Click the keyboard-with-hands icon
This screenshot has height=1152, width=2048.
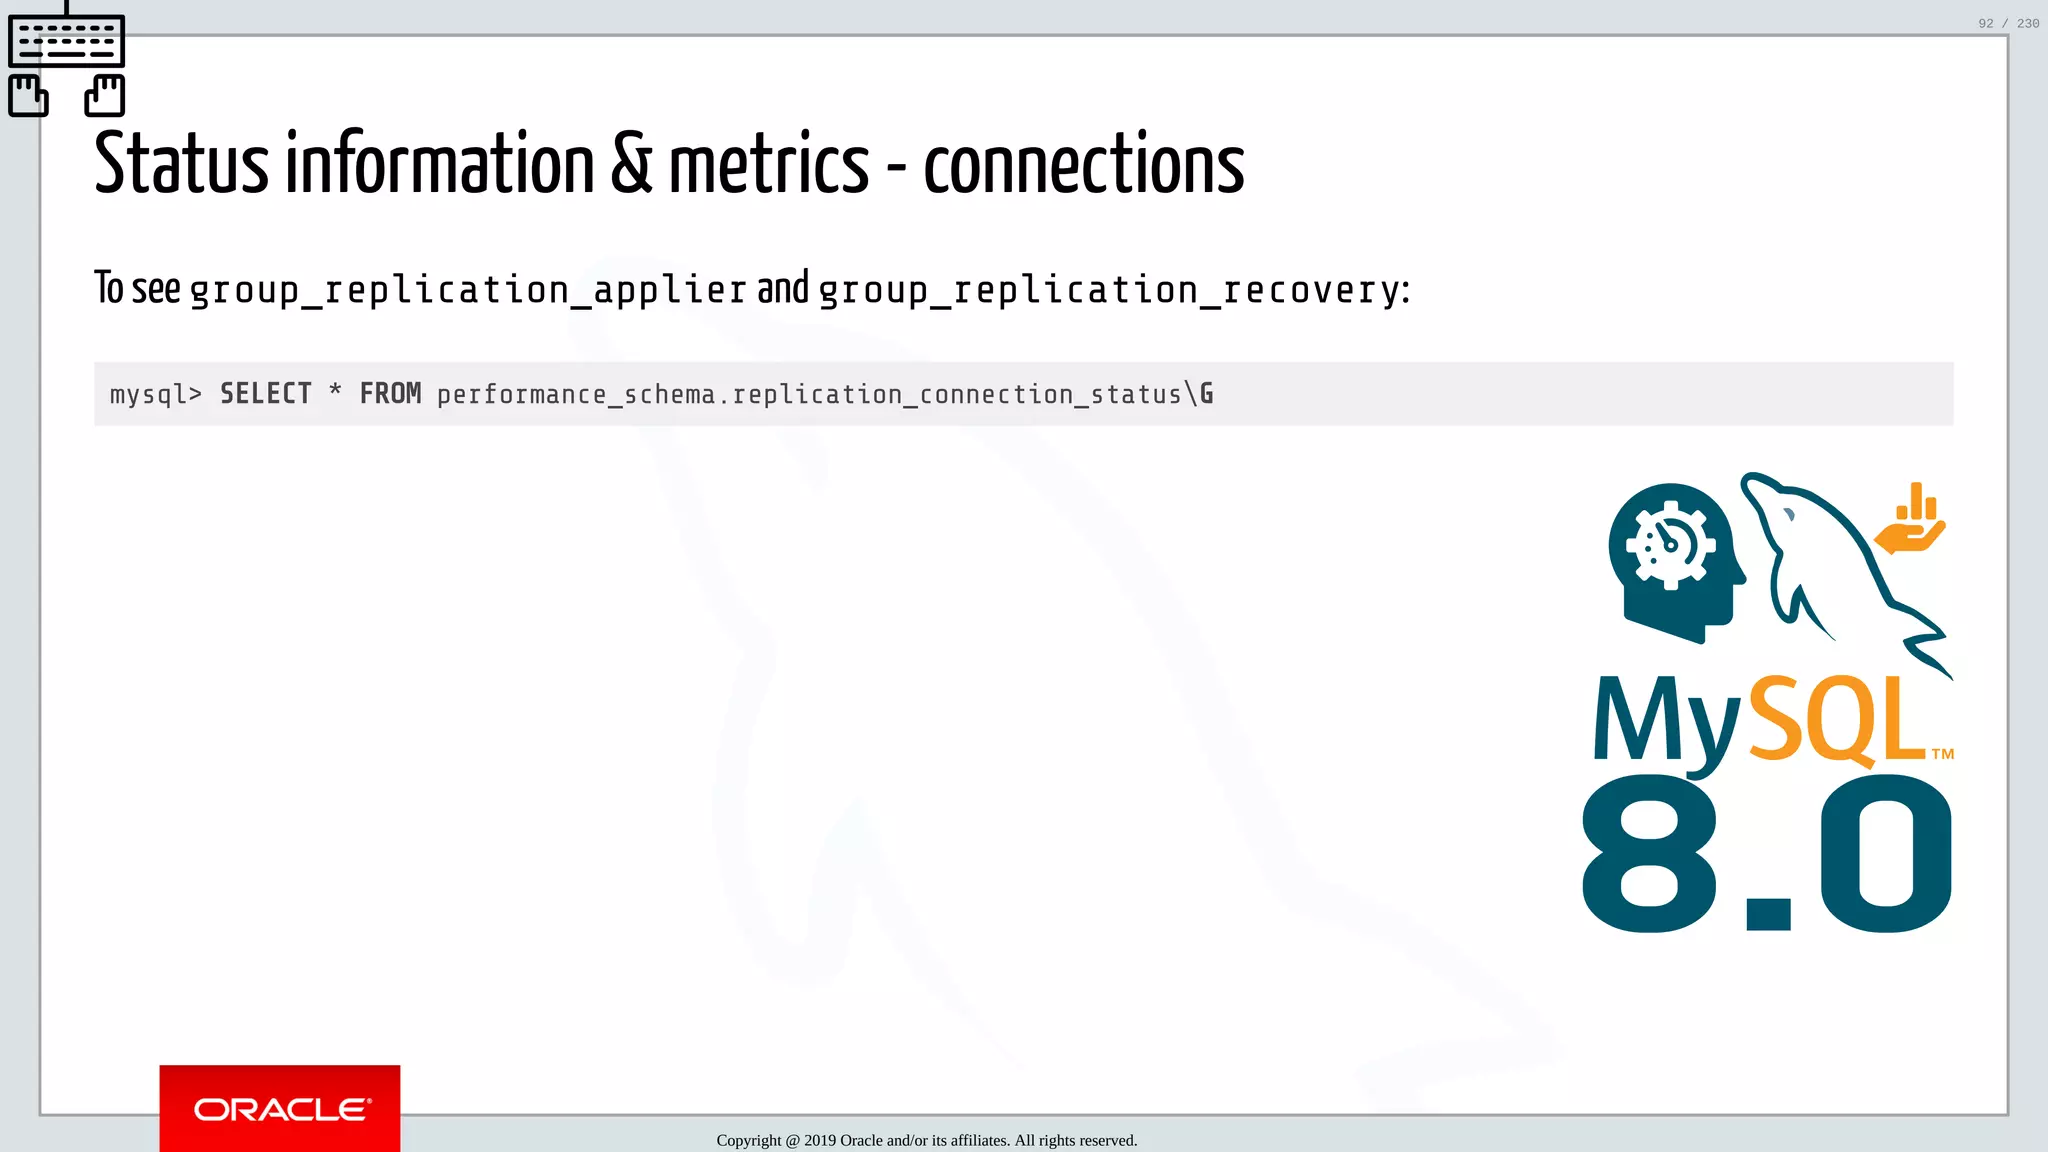66,60
